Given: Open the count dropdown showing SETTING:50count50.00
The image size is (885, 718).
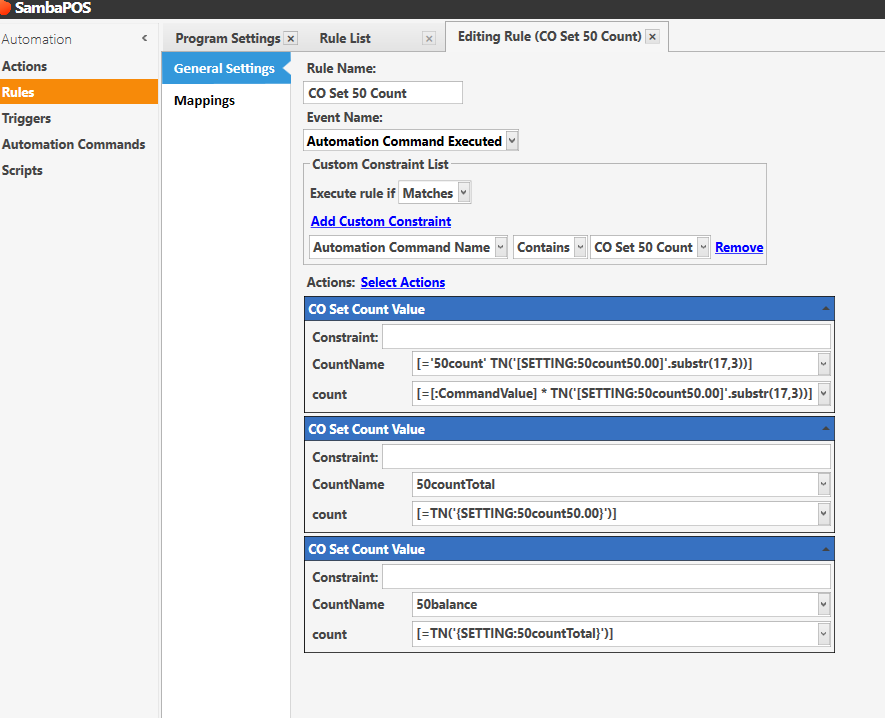Looking at the screenshot, I should [x=823, y=514].
